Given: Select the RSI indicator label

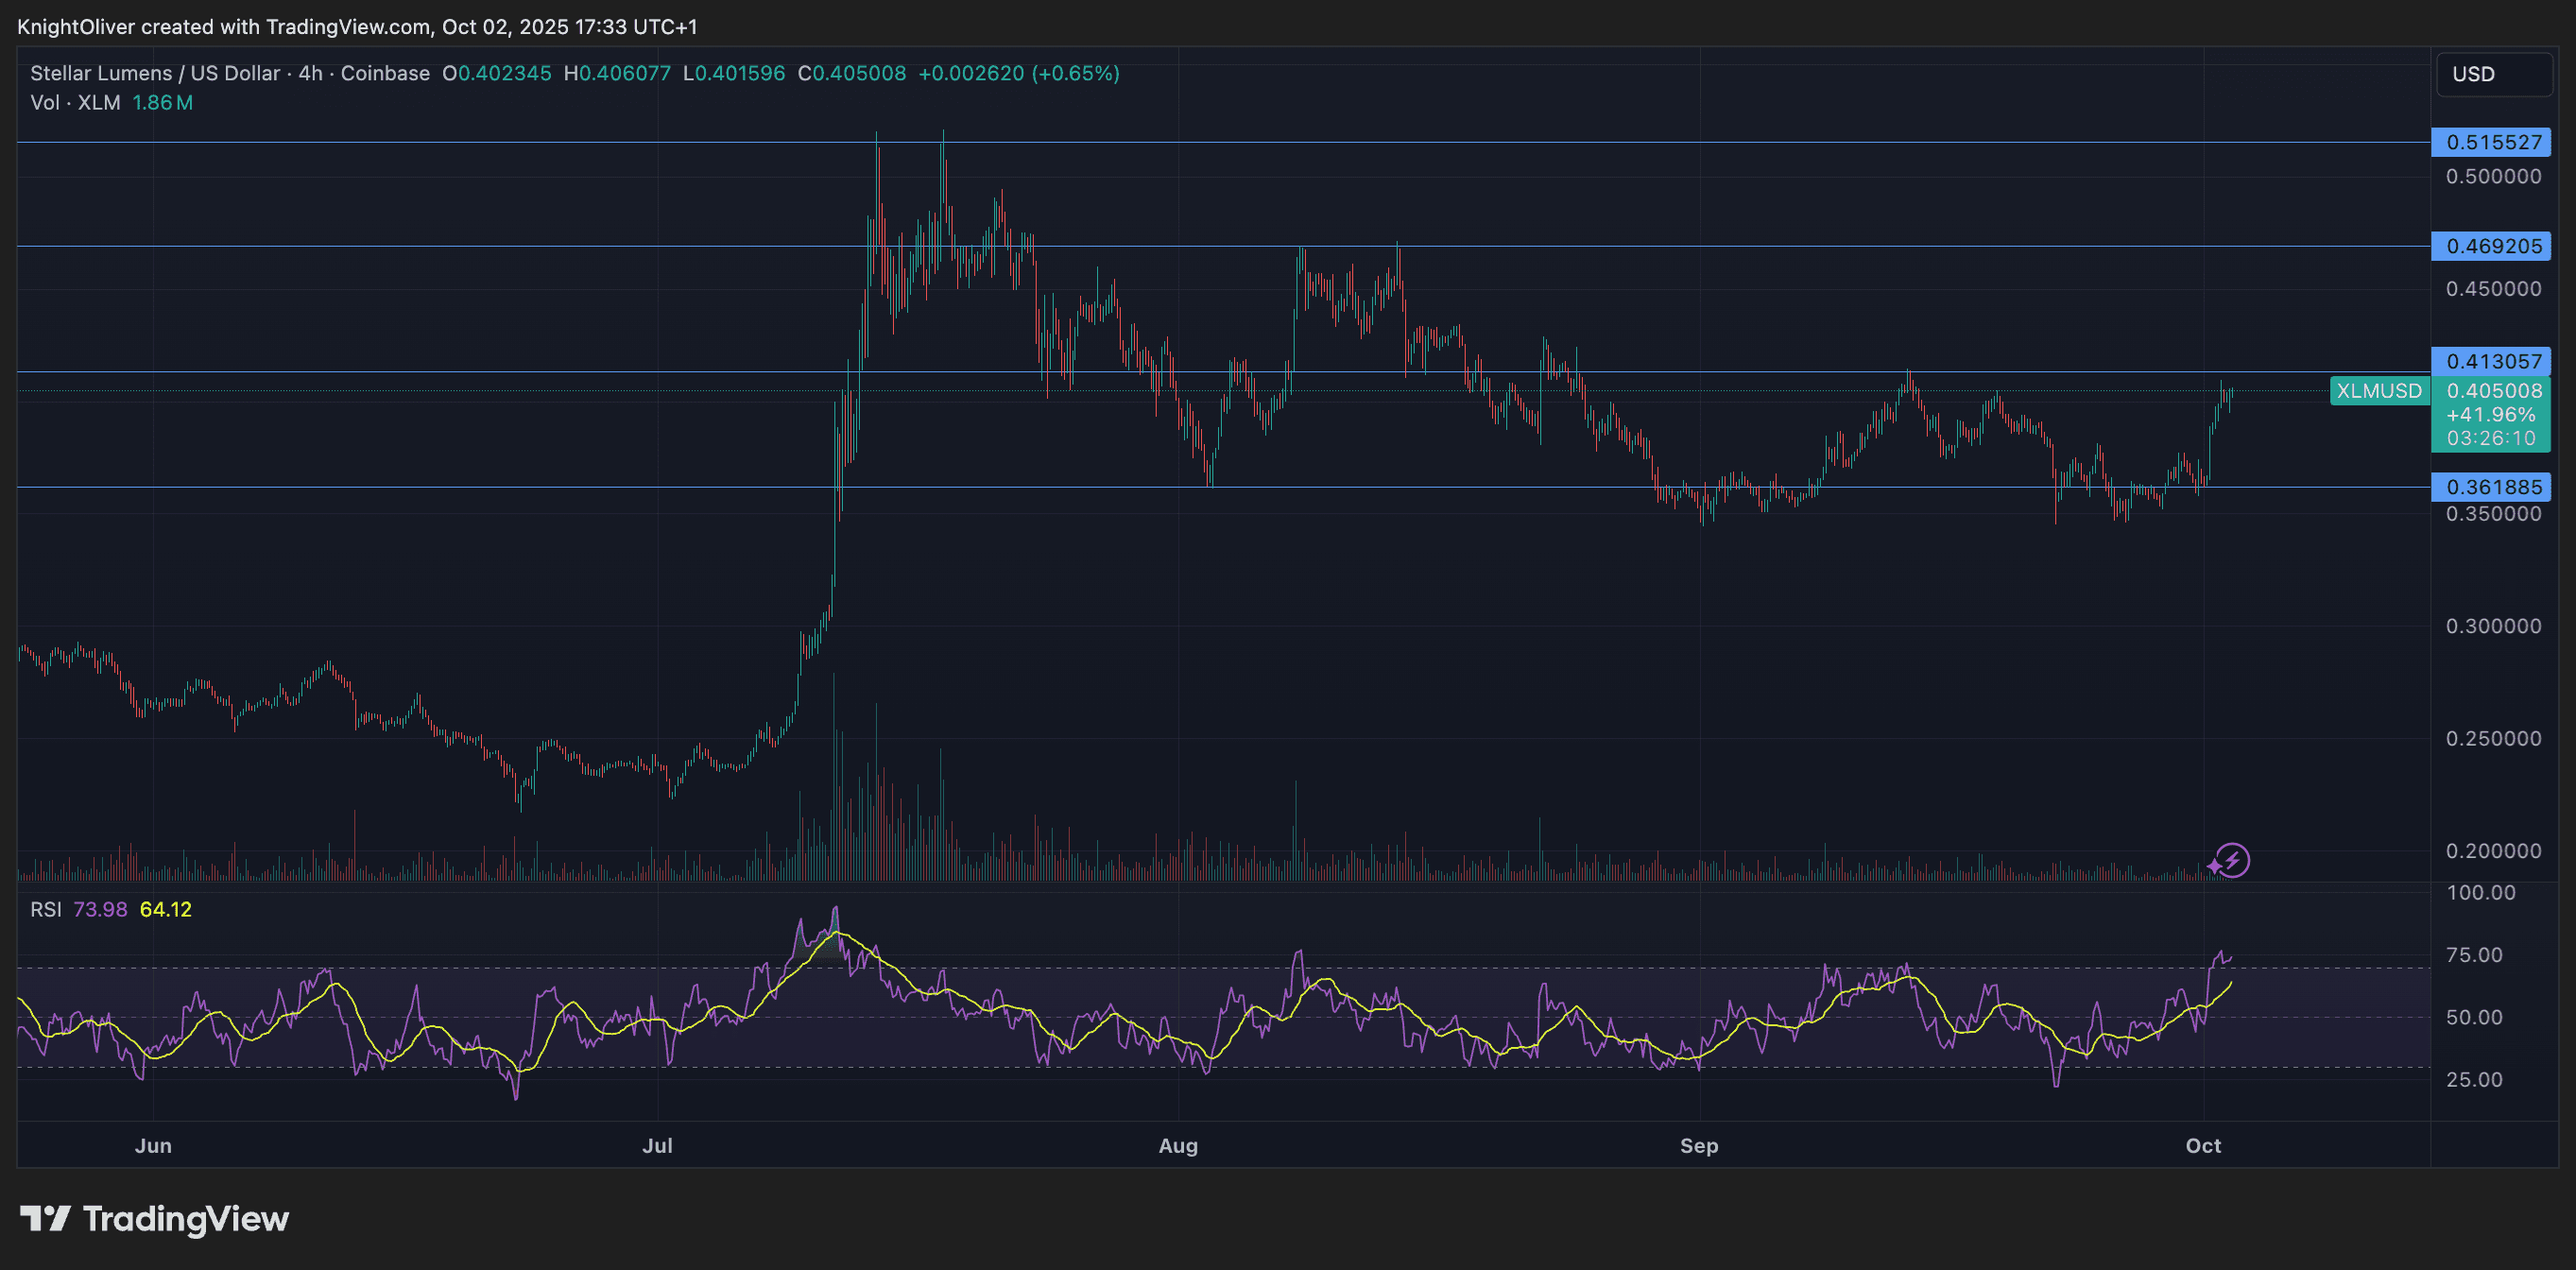Looking at the screenshot, I should click(x=46, y=909).
